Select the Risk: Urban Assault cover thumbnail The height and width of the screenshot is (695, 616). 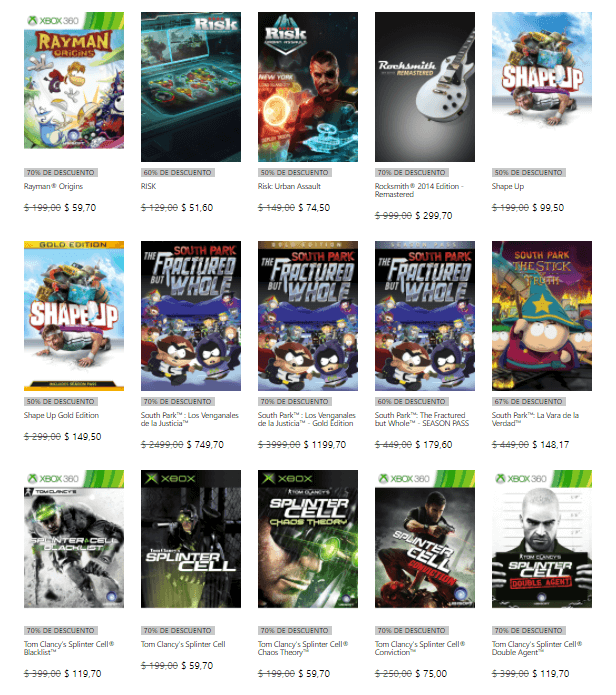click(x=308, y=87)
